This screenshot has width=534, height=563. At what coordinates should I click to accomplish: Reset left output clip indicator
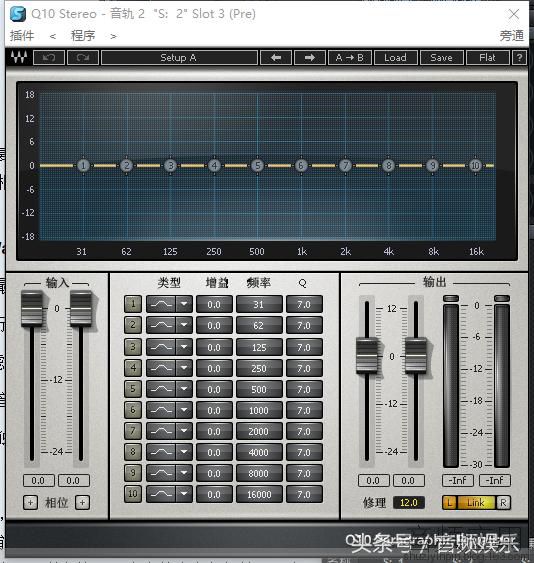click(x=451, y=298)
